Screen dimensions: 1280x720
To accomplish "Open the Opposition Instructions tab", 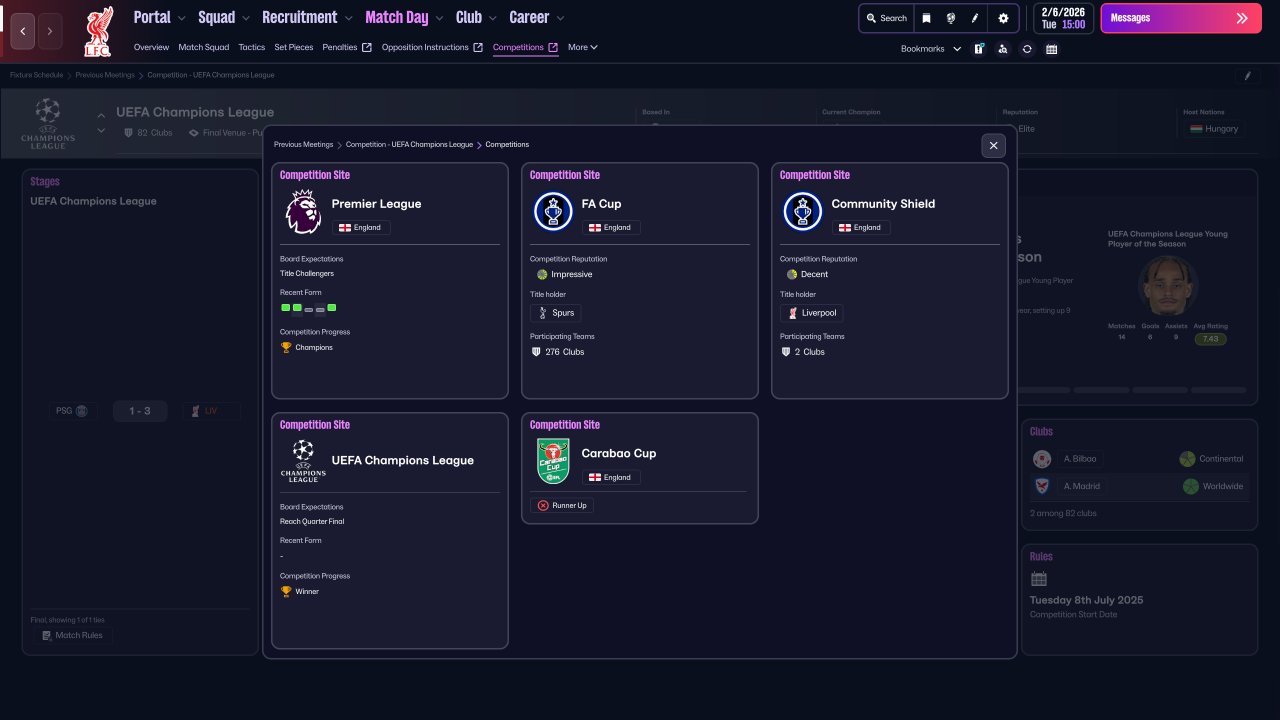I will click(432, 47).
